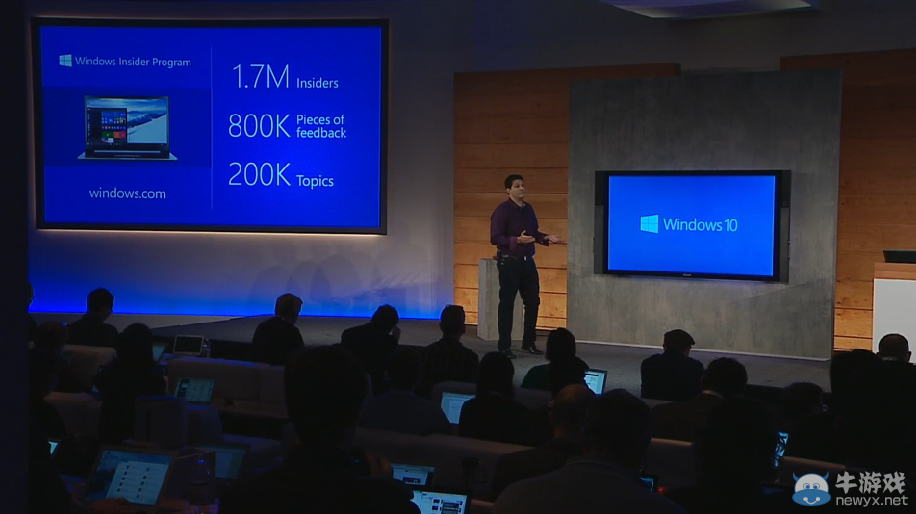Image resolution: width=916 pixels, height=514 pixels.
Task: Click the Windows logo on the stage display
Action: [x=649, y=224]
